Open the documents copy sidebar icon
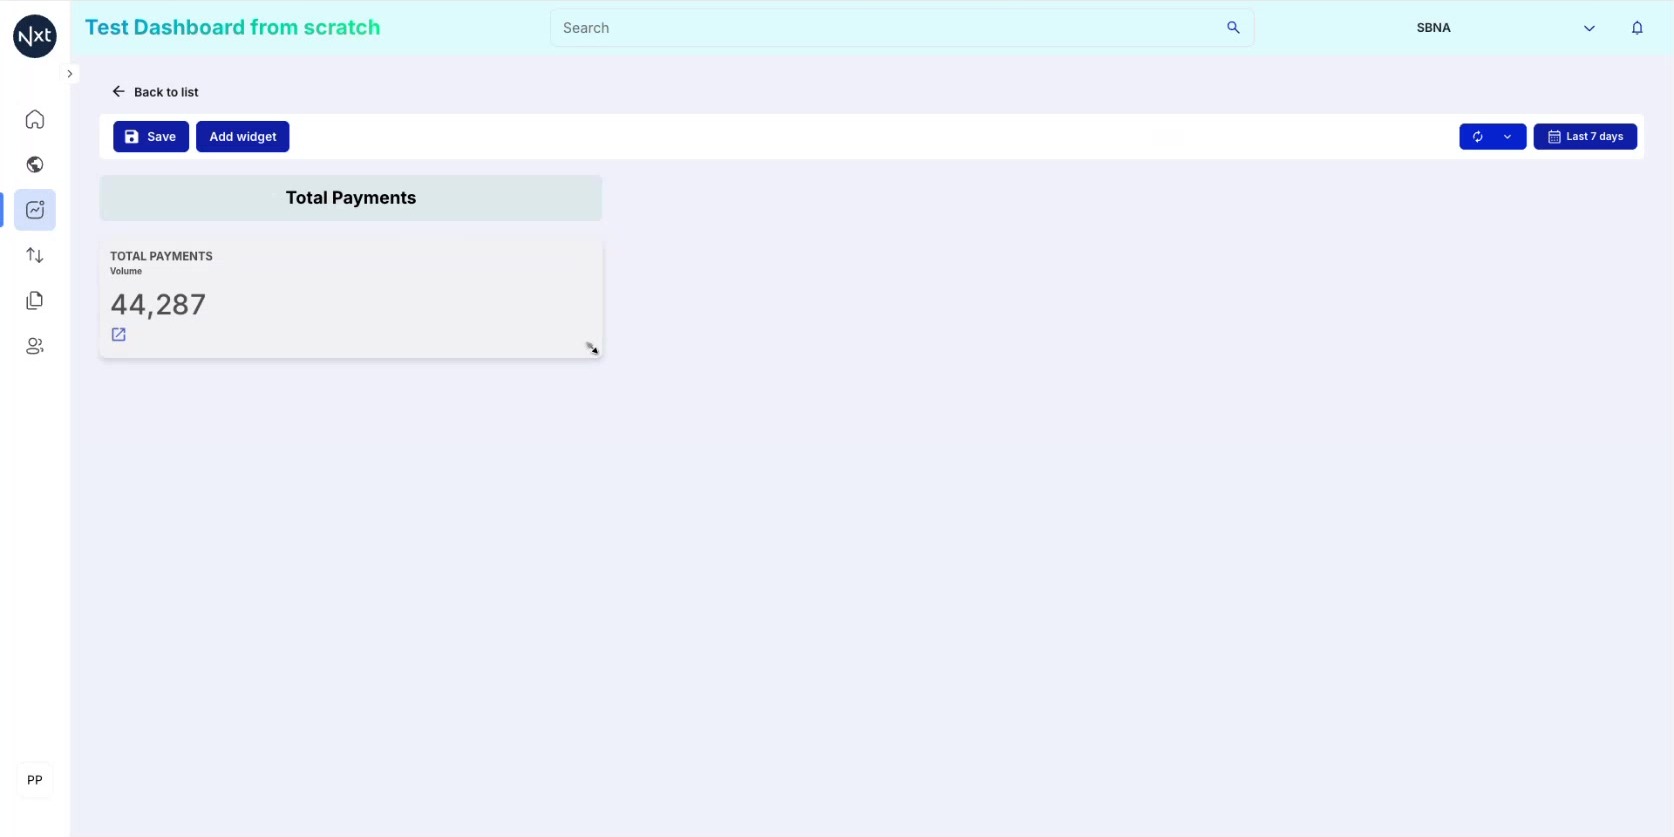1674x837 pixels. pos(35,300)
